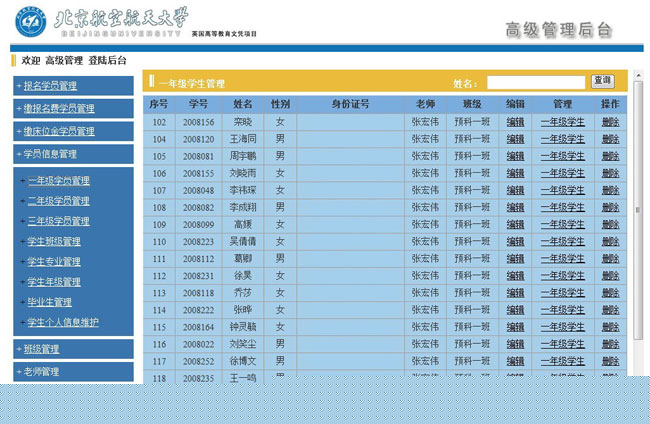Select 学生班级管理 in the sidebar
Screen dimensions: 650x424
(x=54, y=242)
